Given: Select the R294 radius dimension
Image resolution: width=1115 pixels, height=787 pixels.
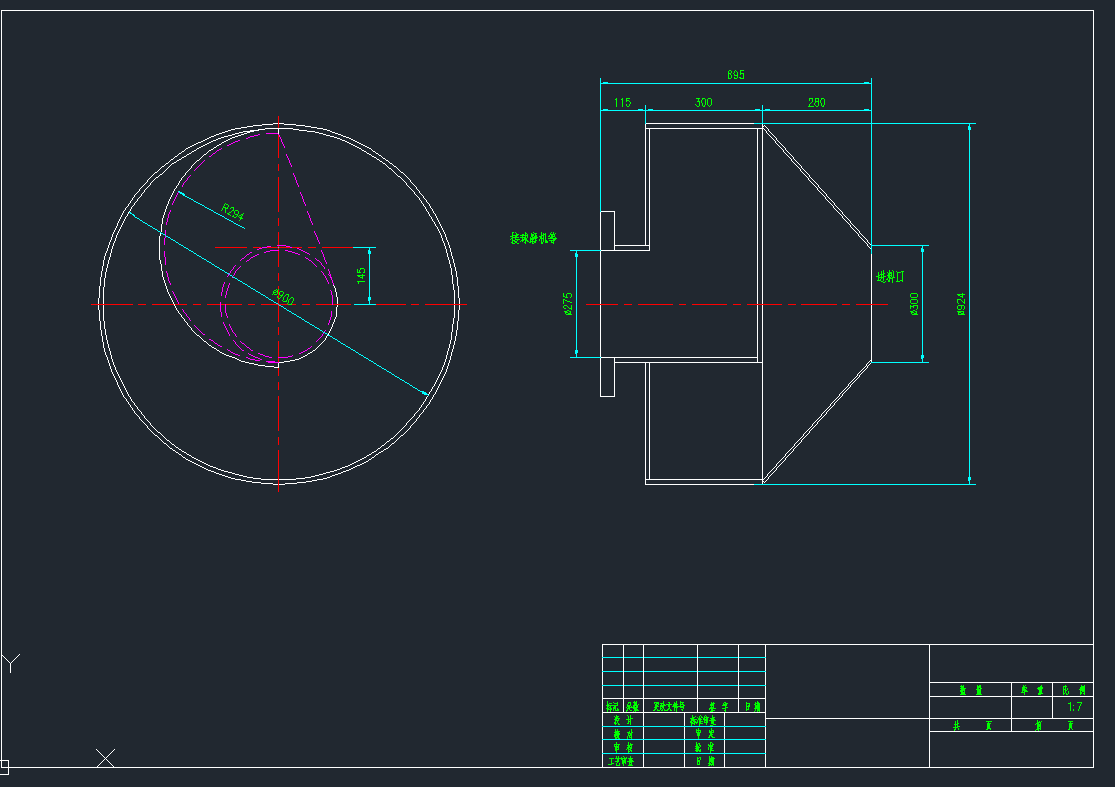Looking at the screenshot, I should (232, 212).
